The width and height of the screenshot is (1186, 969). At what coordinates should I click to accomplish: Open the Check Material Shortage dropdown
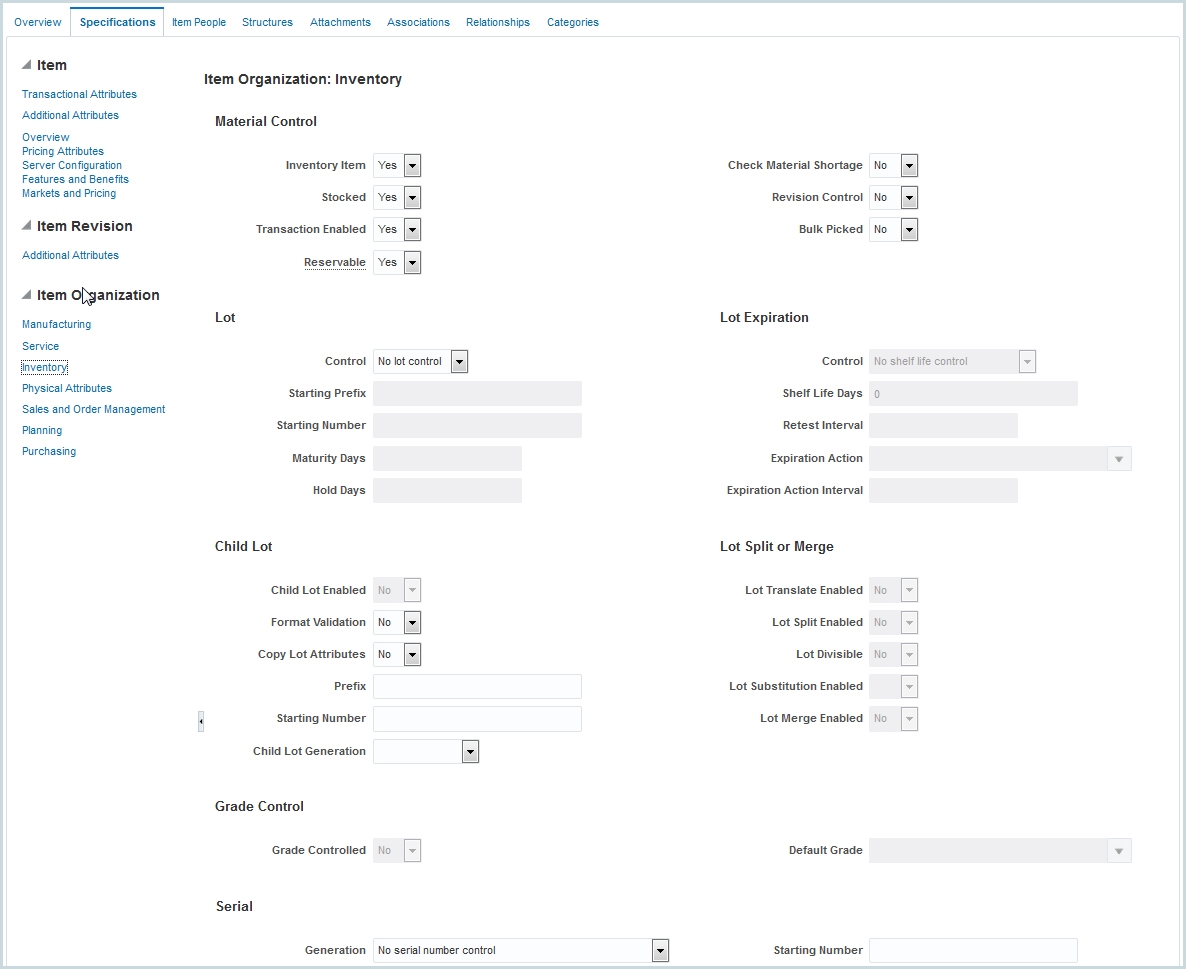tap(908, 166)
